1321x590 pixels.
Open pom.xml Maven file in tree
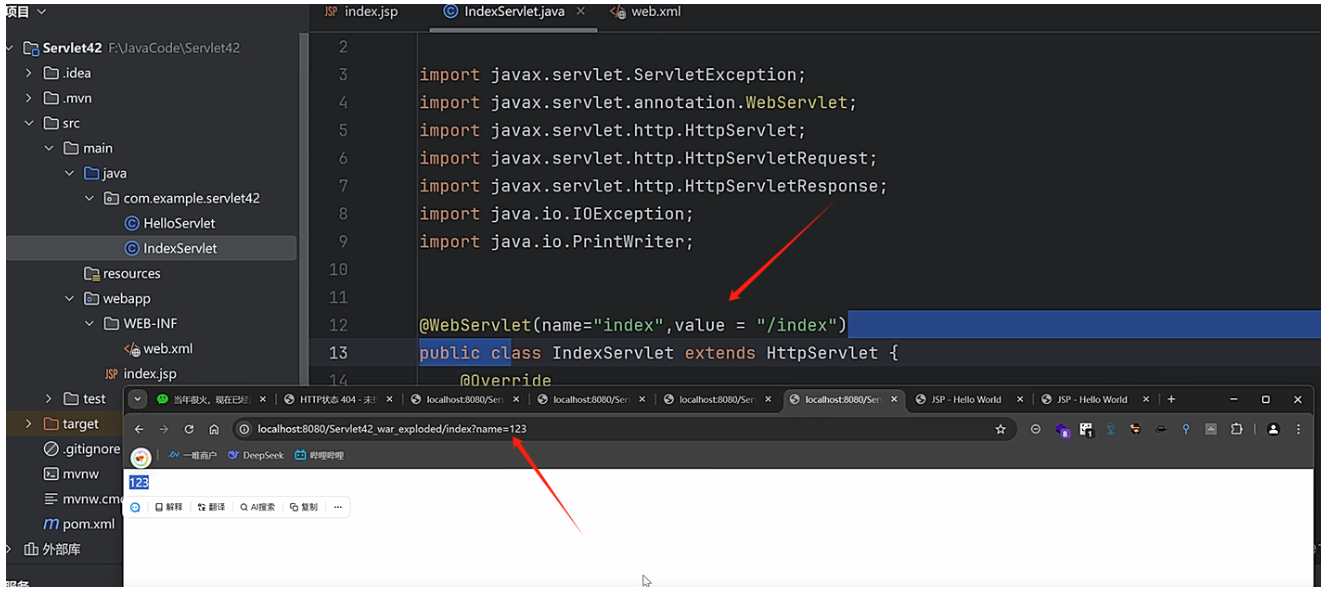coord(79,524)
